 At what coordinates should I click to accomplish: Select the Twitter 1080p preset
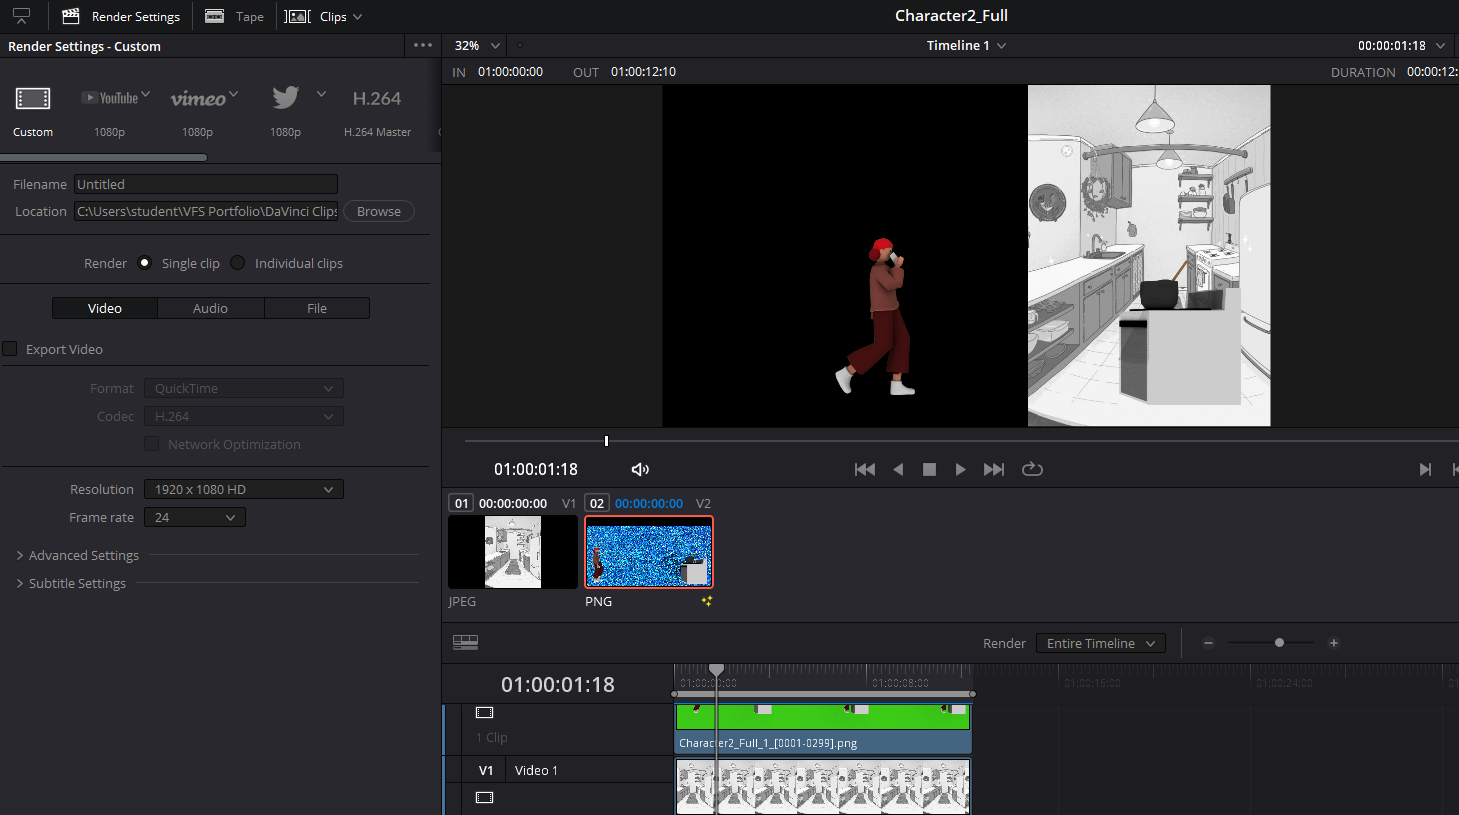[x=286, y=110]
